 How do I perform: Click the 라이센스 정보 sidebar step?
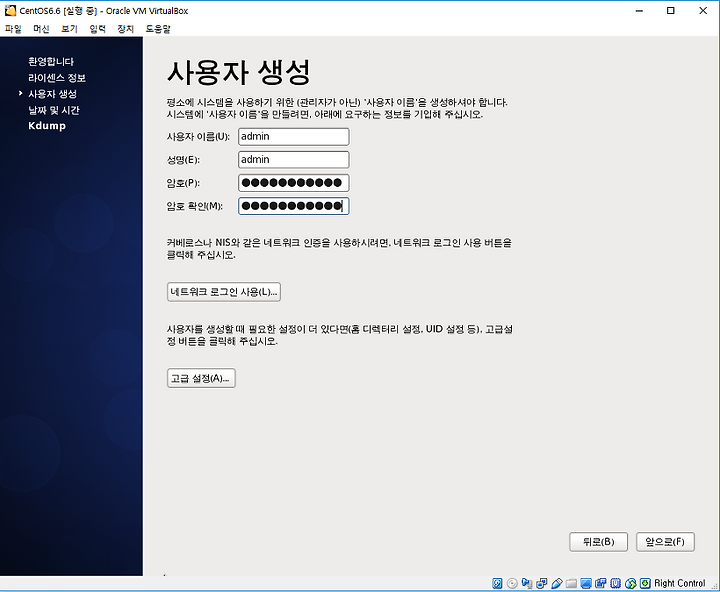coord(57,78)
